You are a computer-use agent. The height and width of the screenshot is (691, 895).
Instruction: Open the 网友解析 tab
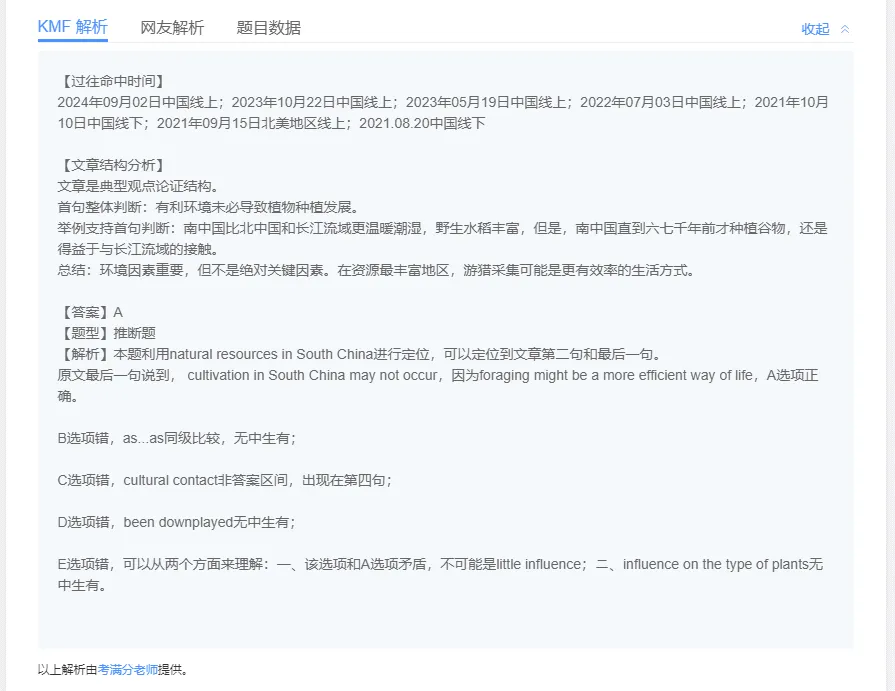172,28
